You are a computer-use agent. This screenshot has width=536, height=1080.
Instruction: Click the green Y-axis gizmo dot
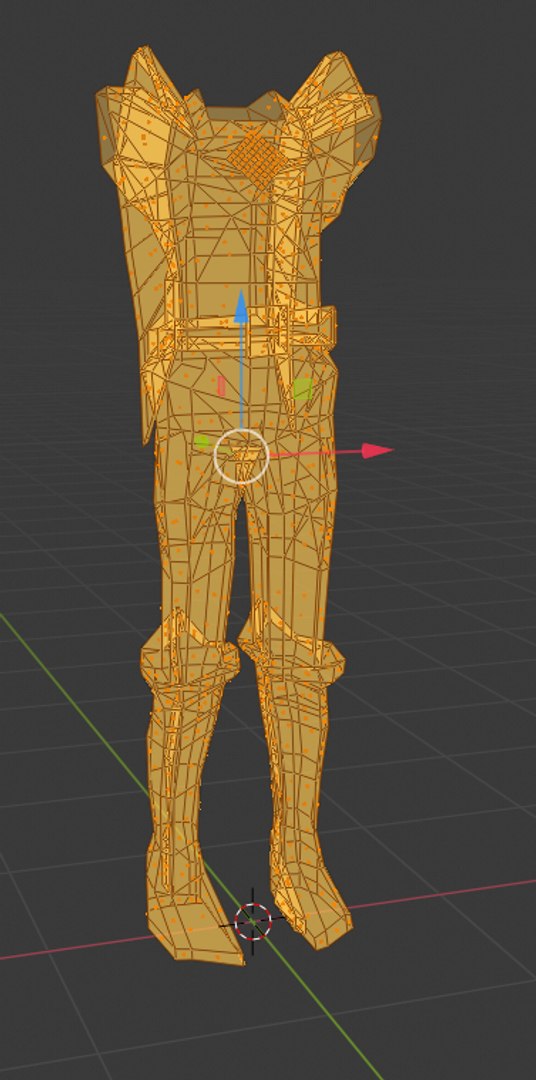click(202, 442)
